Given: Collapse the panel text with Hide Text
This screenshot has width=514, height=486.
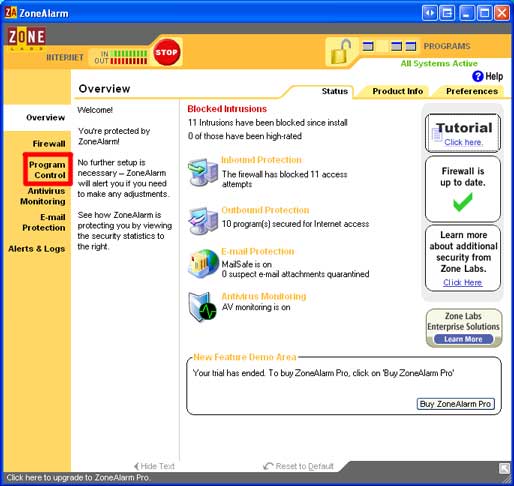Looking at the screenshot, I should tap(154, 466).
